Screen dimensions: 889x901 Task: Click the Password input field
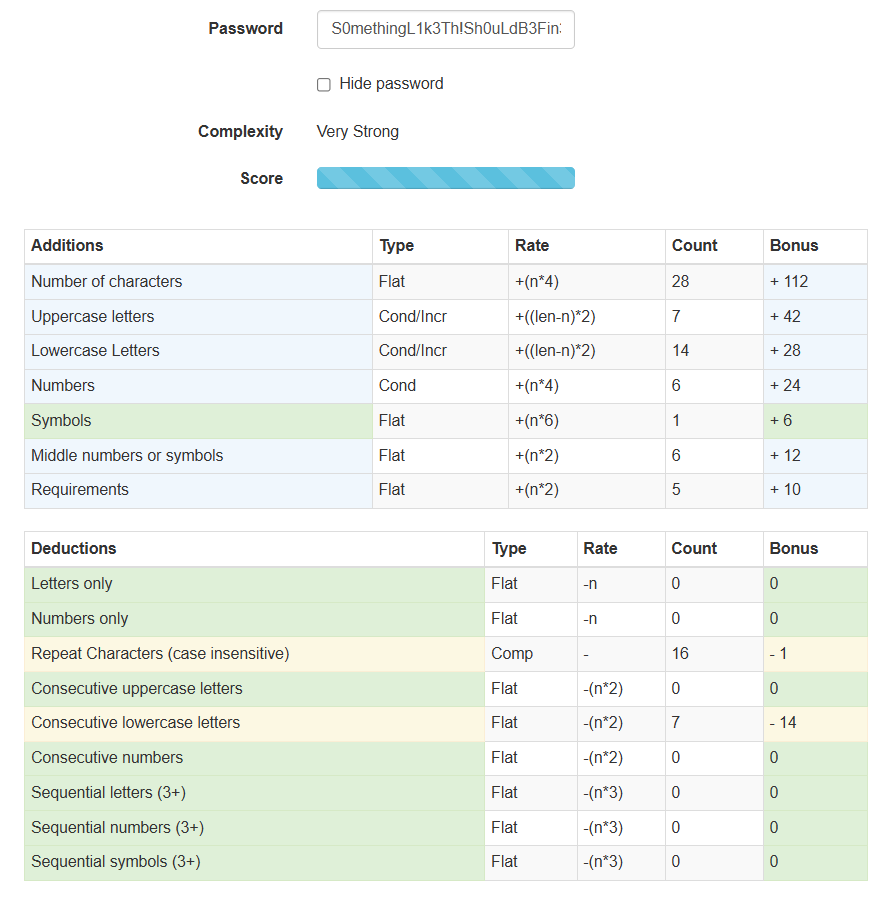pos(445,30)
